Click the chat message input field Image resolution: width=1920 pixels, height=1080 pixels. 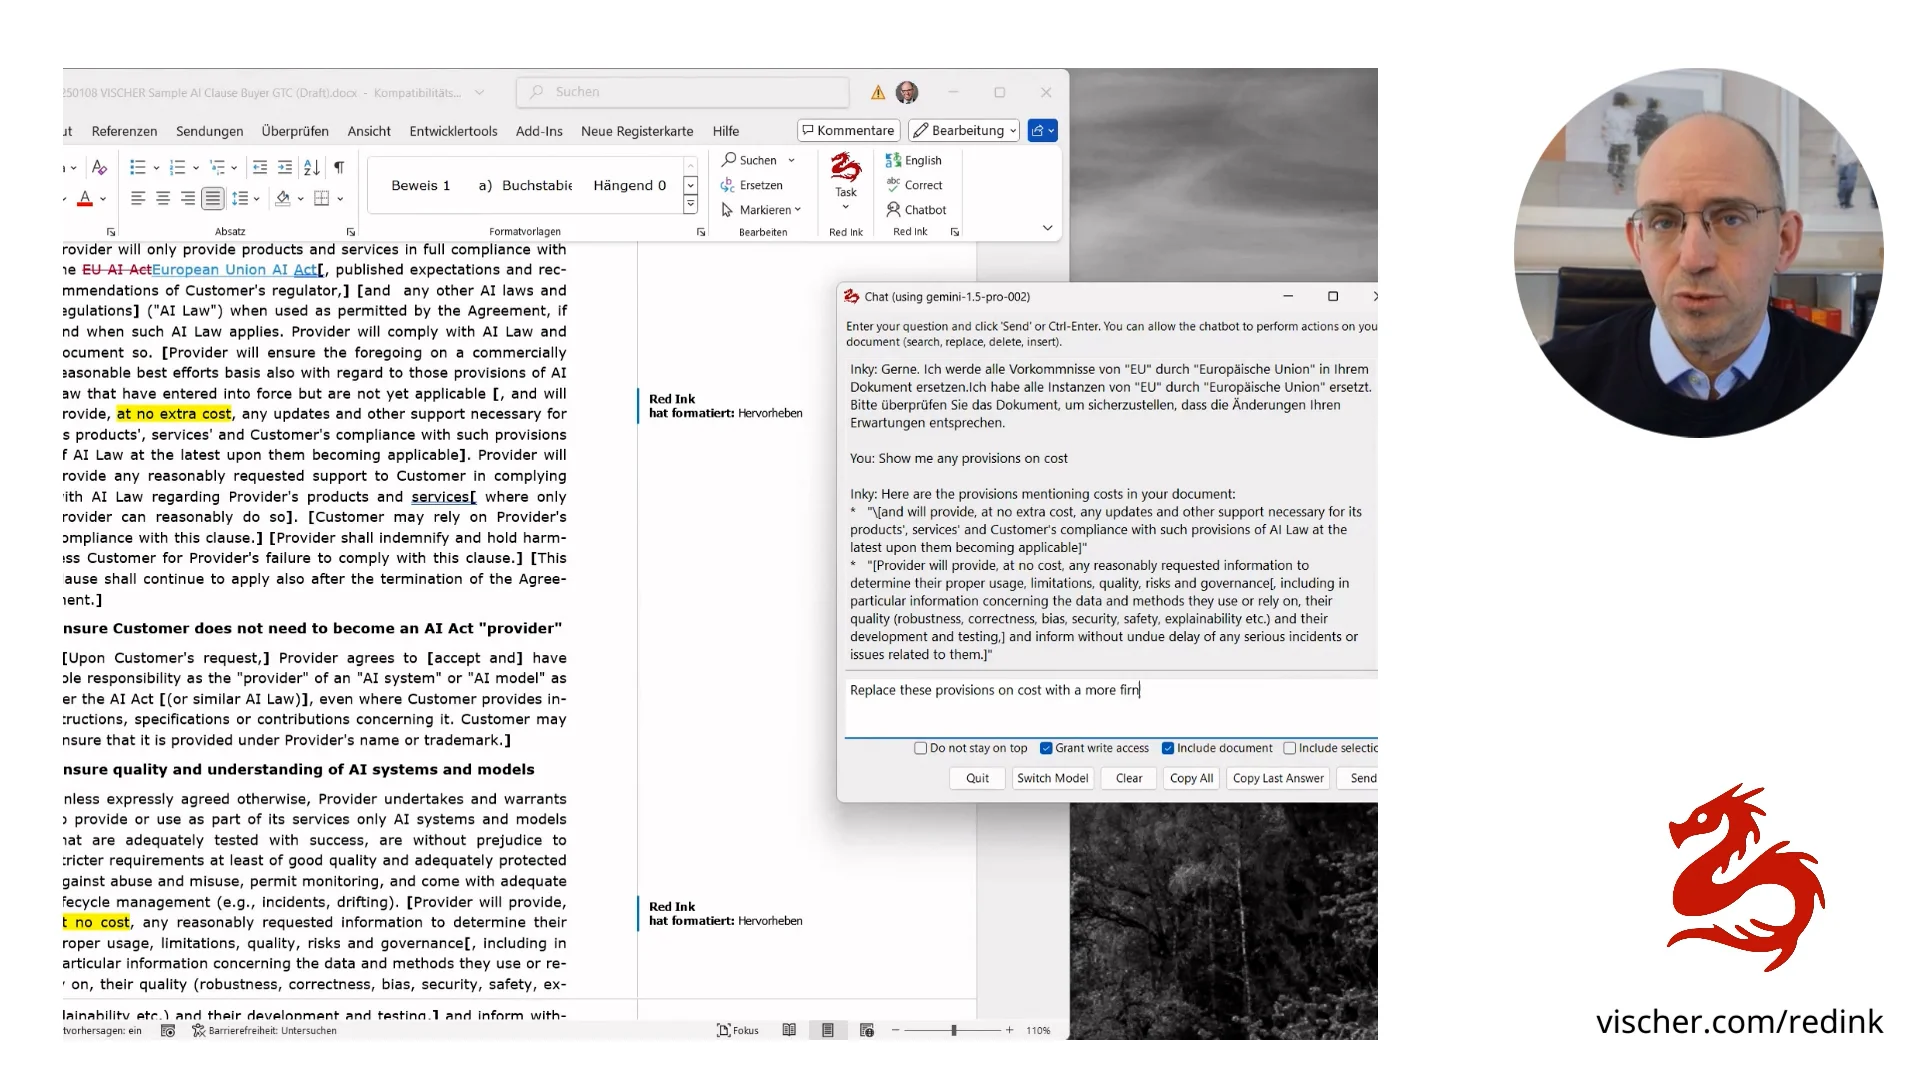tap(1111, 707)
